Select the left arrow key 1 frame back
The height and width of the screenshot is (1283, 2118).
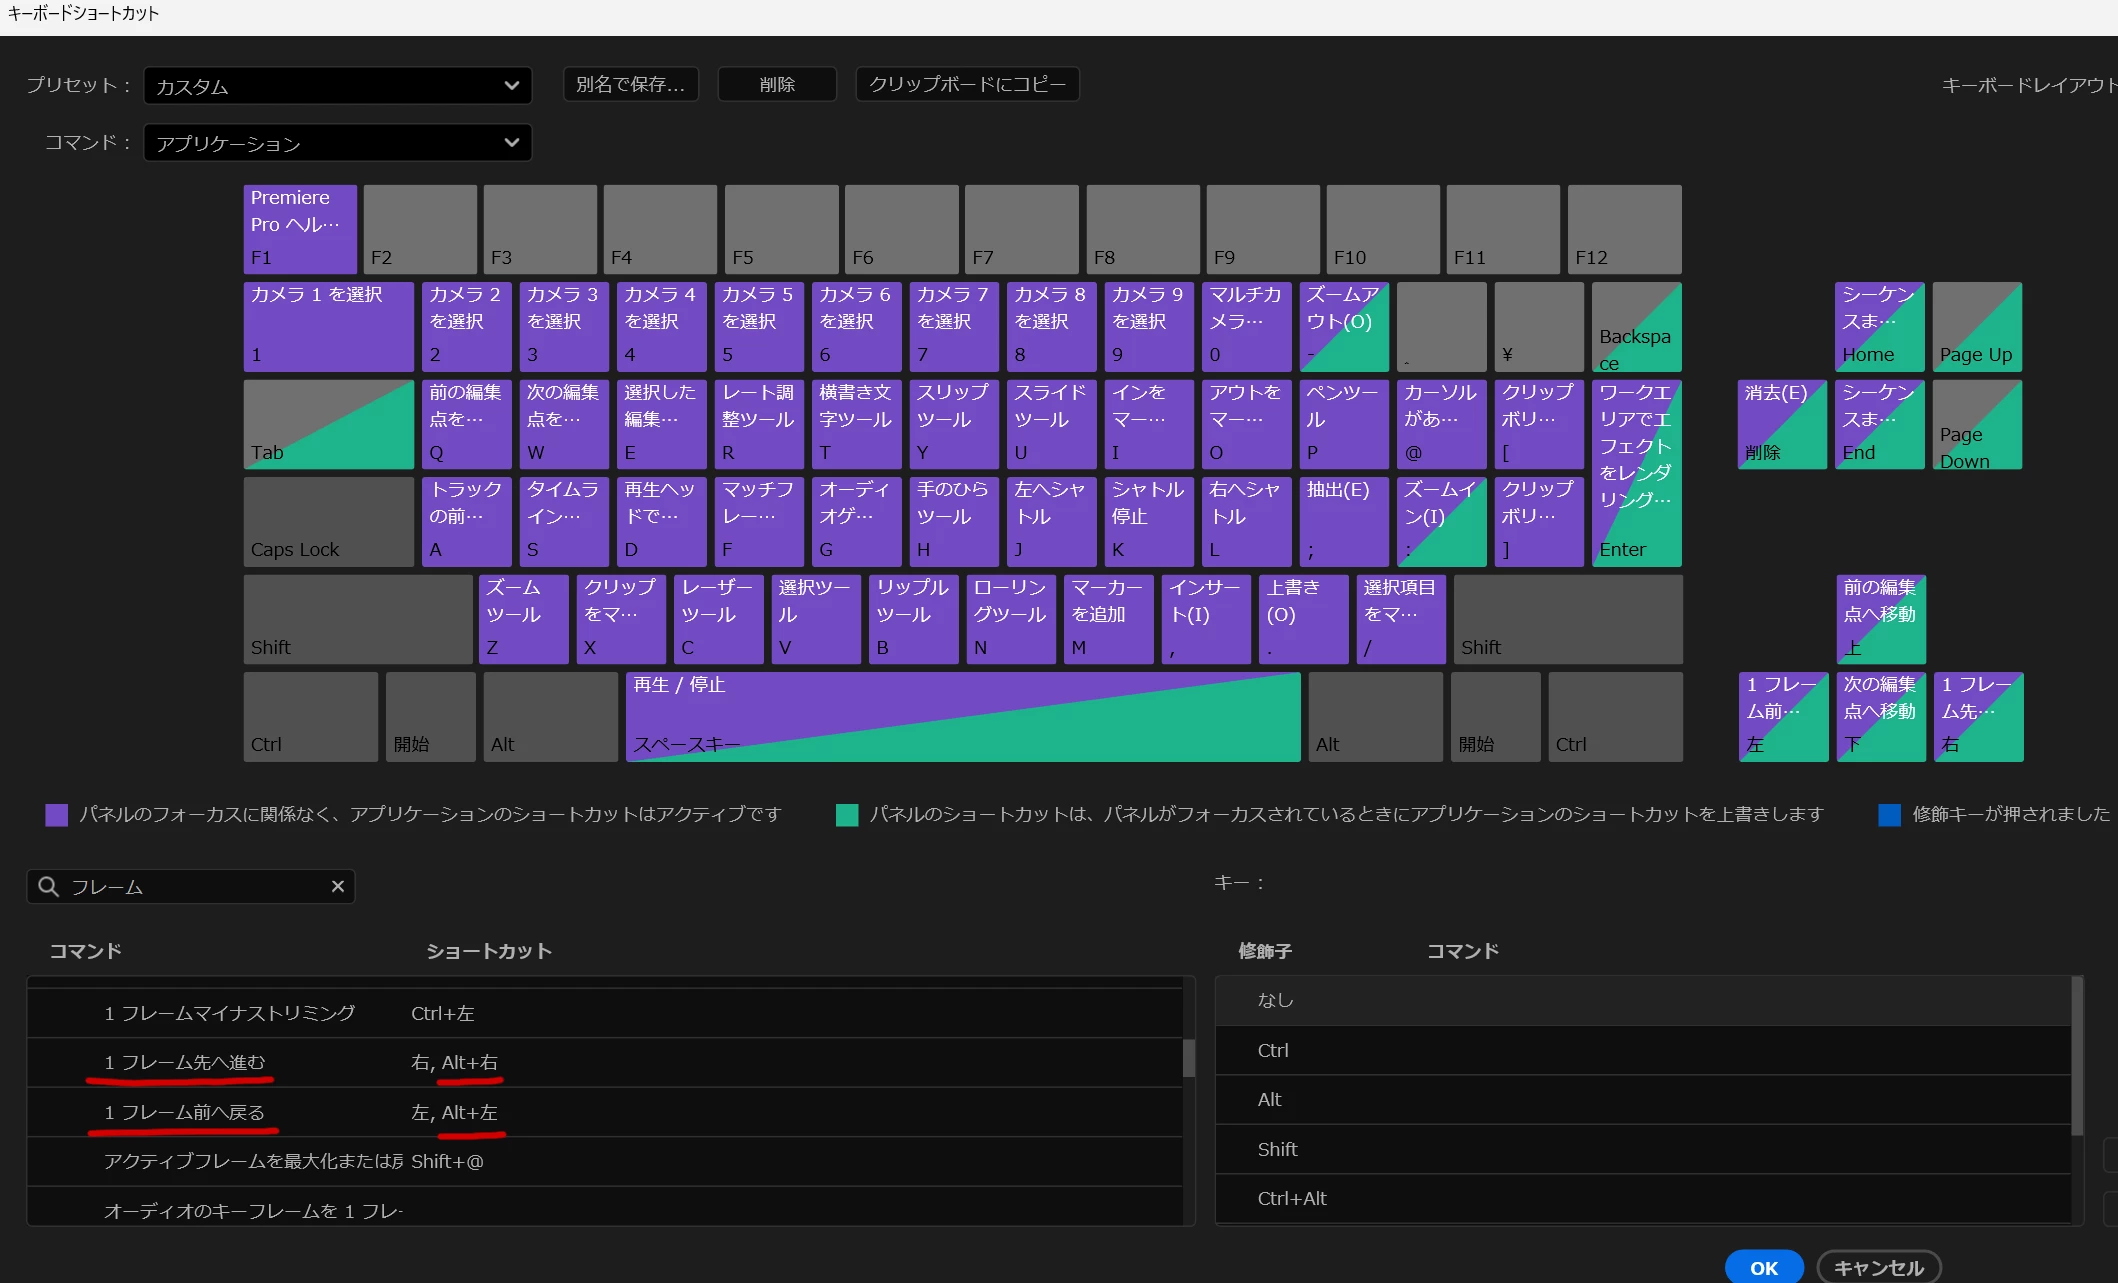(1783, 717)
